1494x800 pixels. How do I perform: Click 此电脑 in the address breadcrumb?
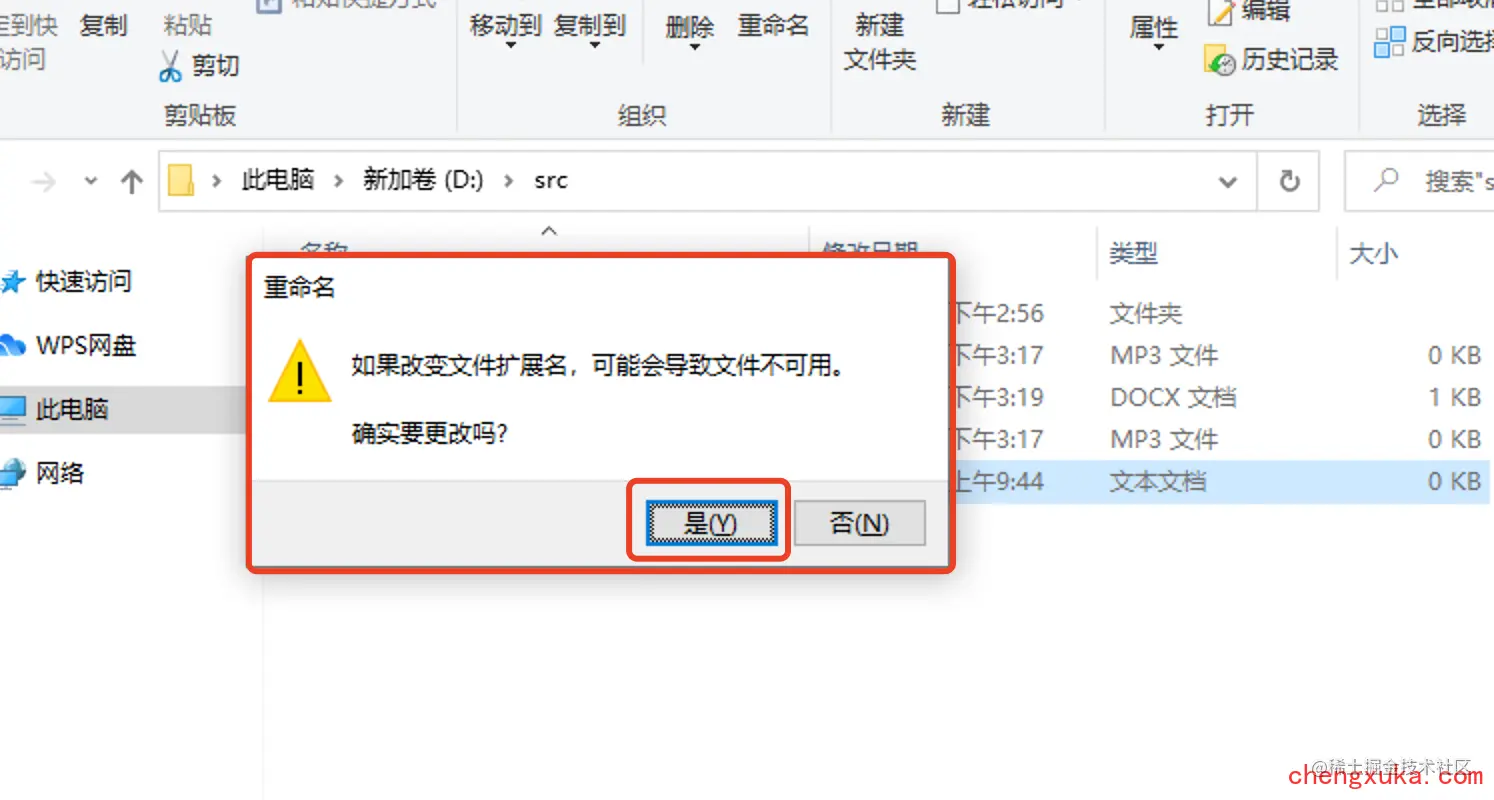pyautogui.click(x=278, y=180)
